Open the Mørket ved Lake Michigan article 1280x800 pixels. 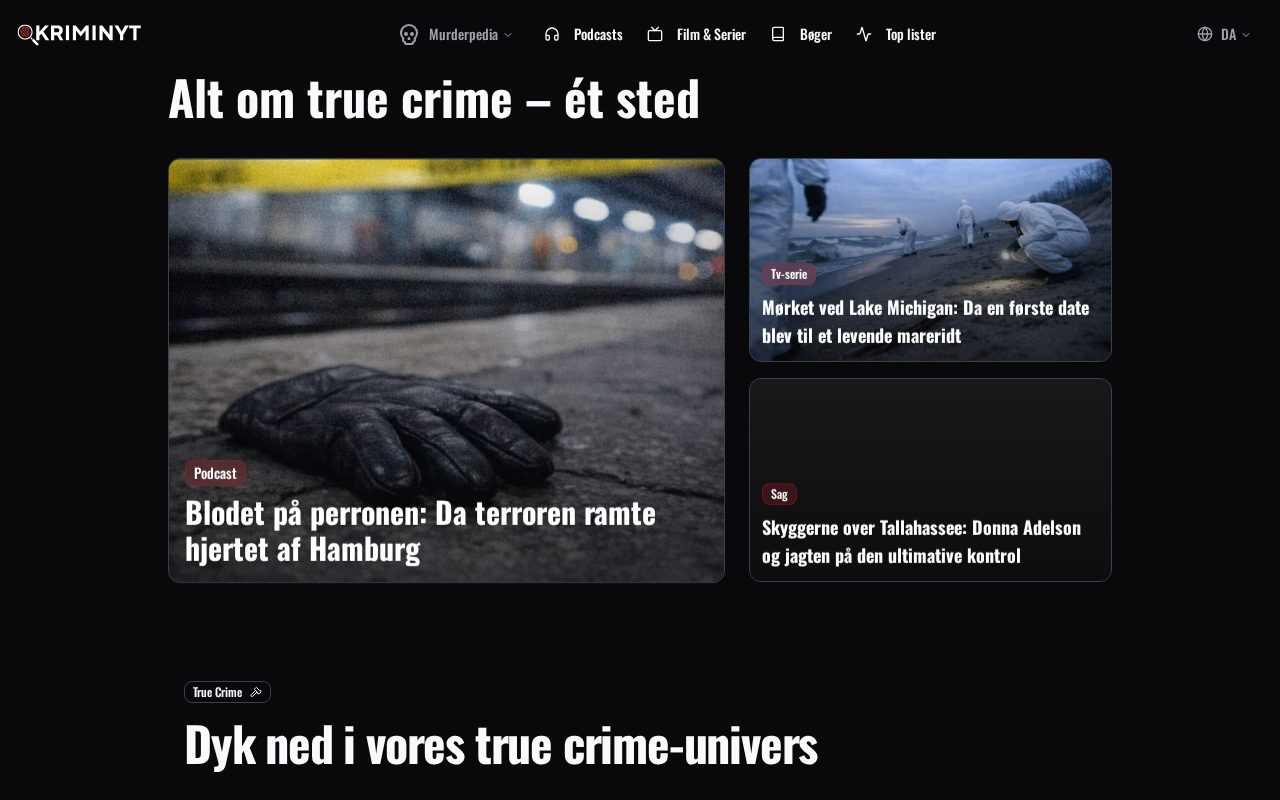click(925, 321)
